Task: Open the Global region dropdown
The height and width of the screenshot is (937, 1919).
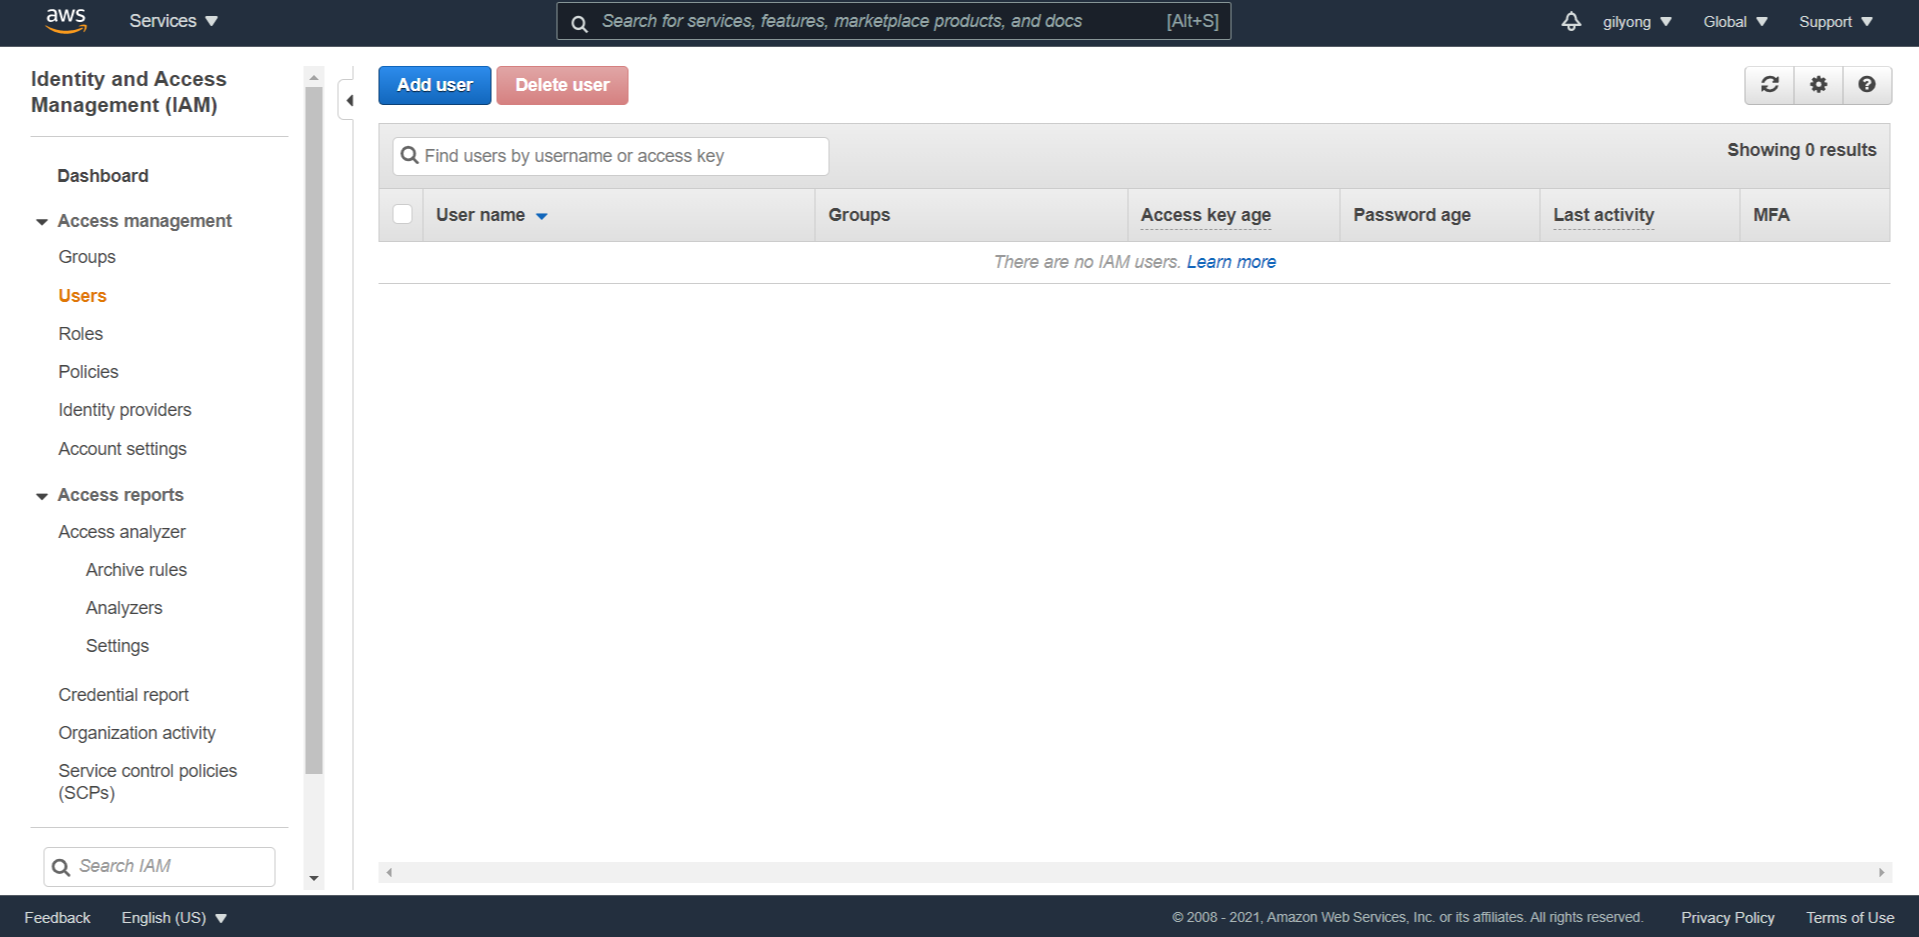Action: pyautogui.click(x=1735, y=21)
